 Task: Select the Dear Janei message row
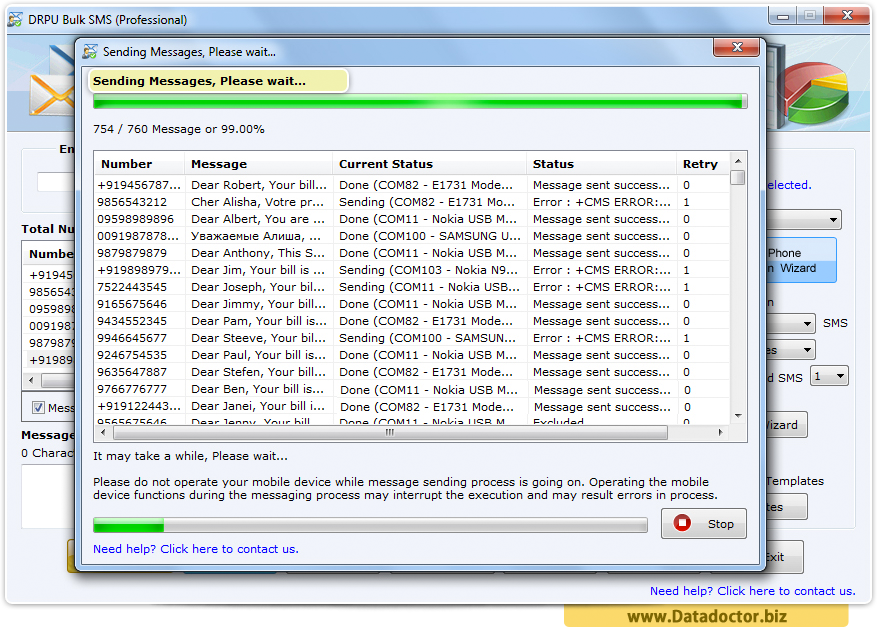tap(412, 407)
